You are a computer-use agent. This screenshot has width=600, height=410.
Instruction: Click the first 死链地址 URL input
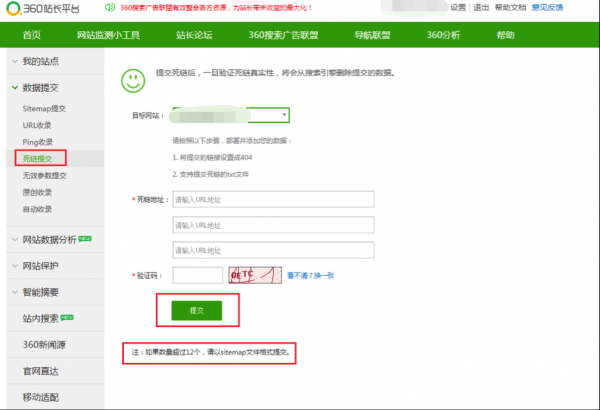pyautogui.click(x=273, y=199)
